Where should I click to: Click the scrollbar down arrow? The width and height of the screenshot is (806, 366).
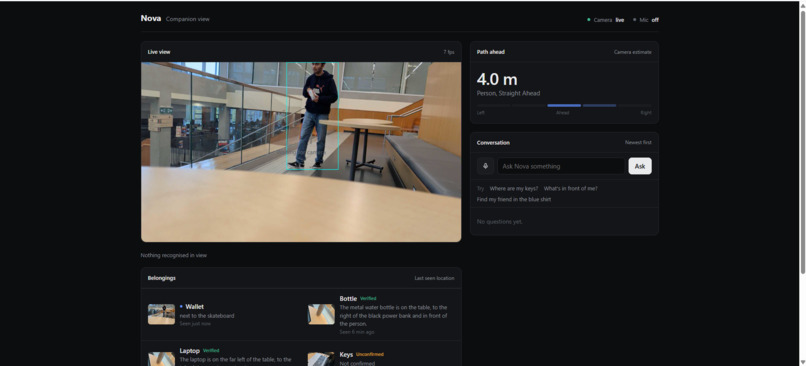coord(802,362)
